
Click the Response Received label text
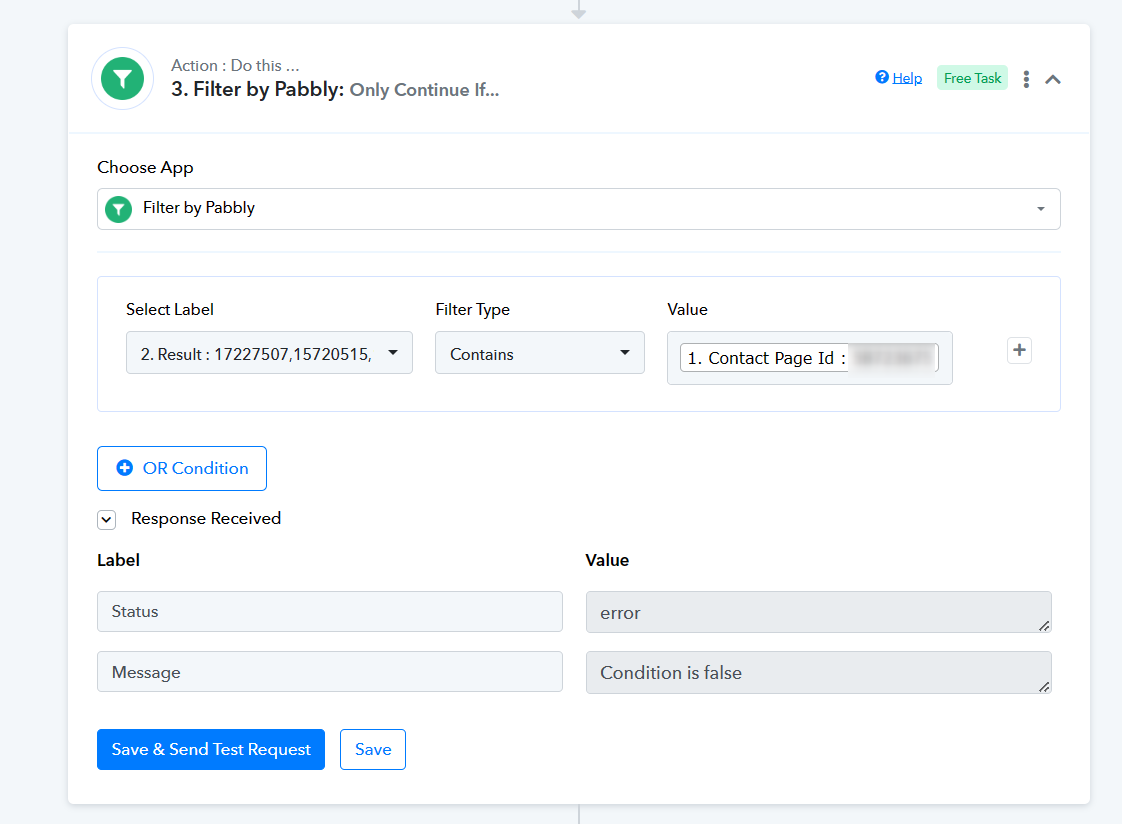click(206, 519)
